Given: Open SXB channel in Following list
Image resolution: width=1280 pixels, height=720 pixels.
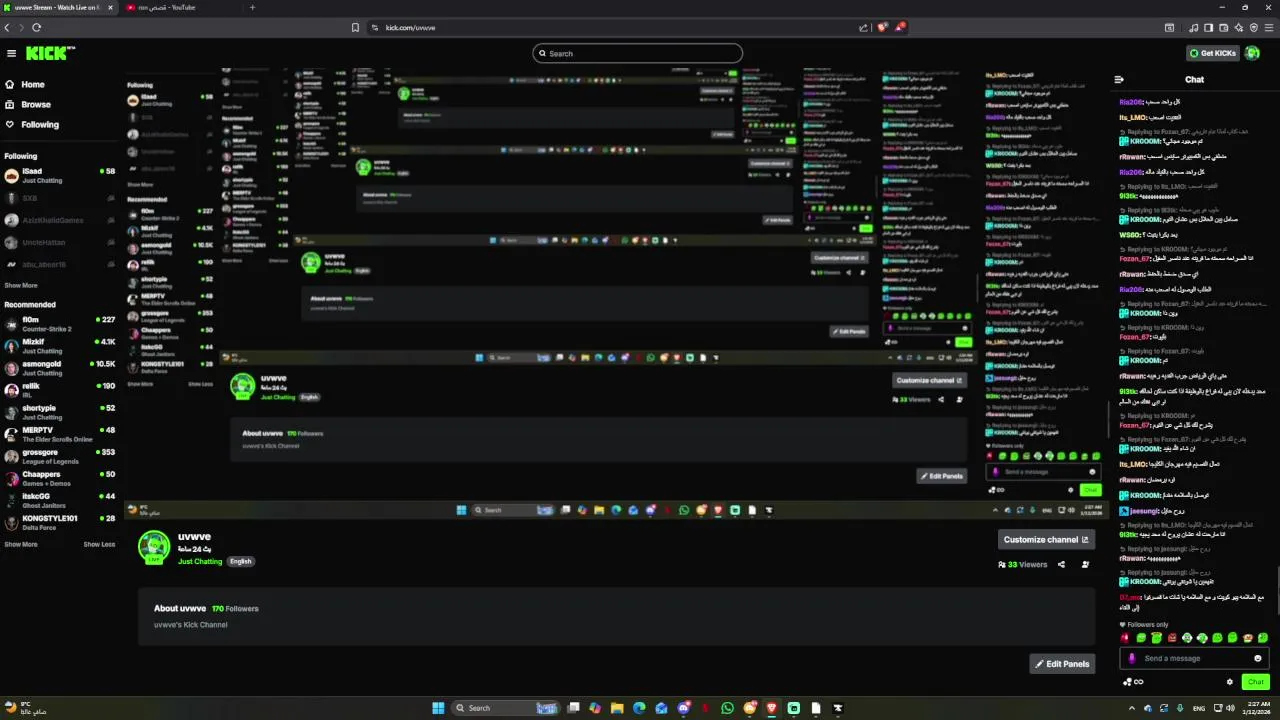Looking at the screenshot, I should (x=60, y=198).
